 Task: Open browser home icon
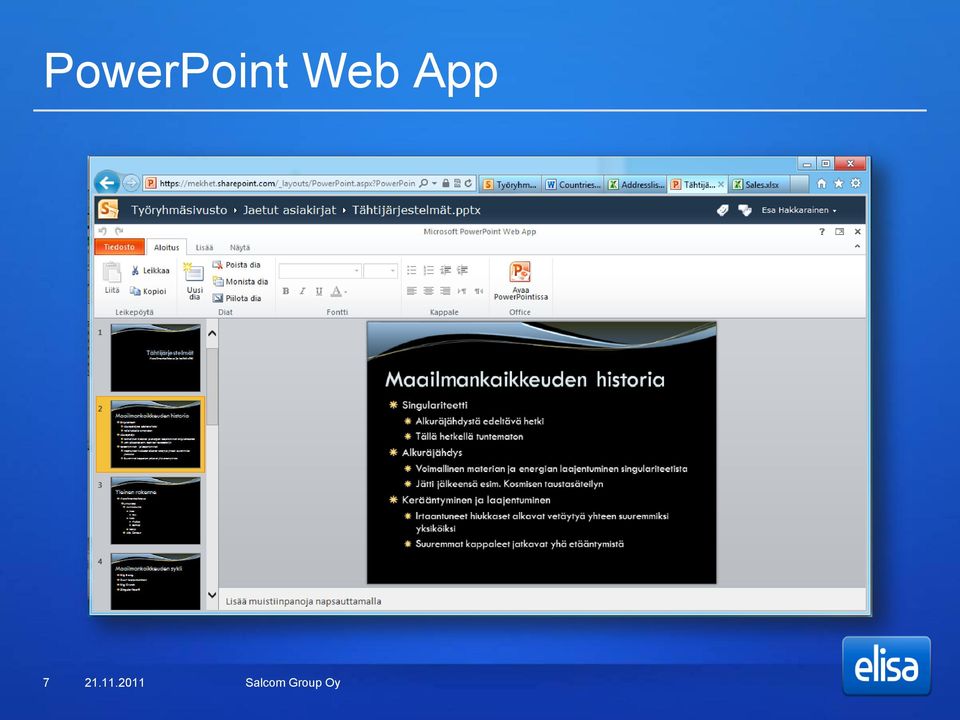[822, 184]
